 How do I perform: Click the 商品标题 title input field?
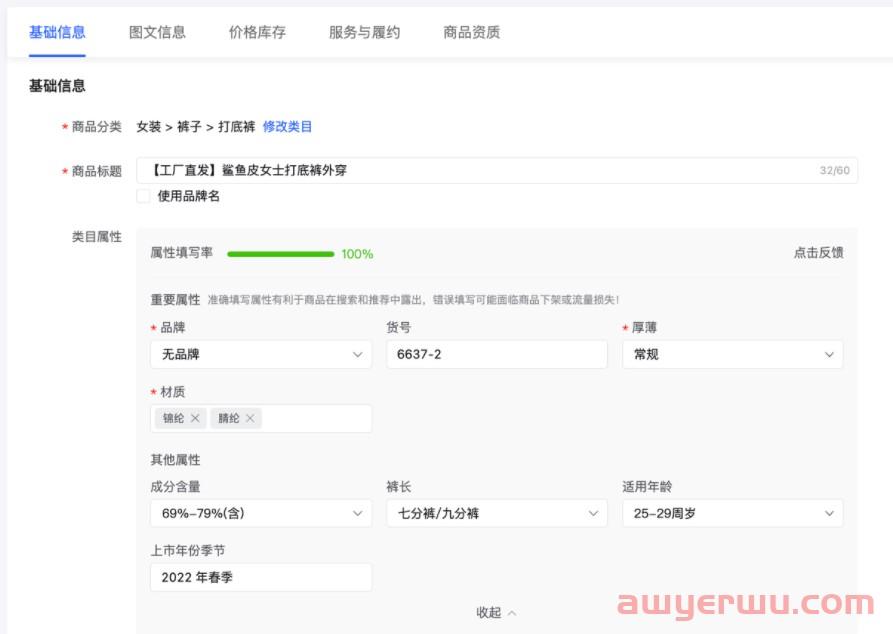coord(450,169)
